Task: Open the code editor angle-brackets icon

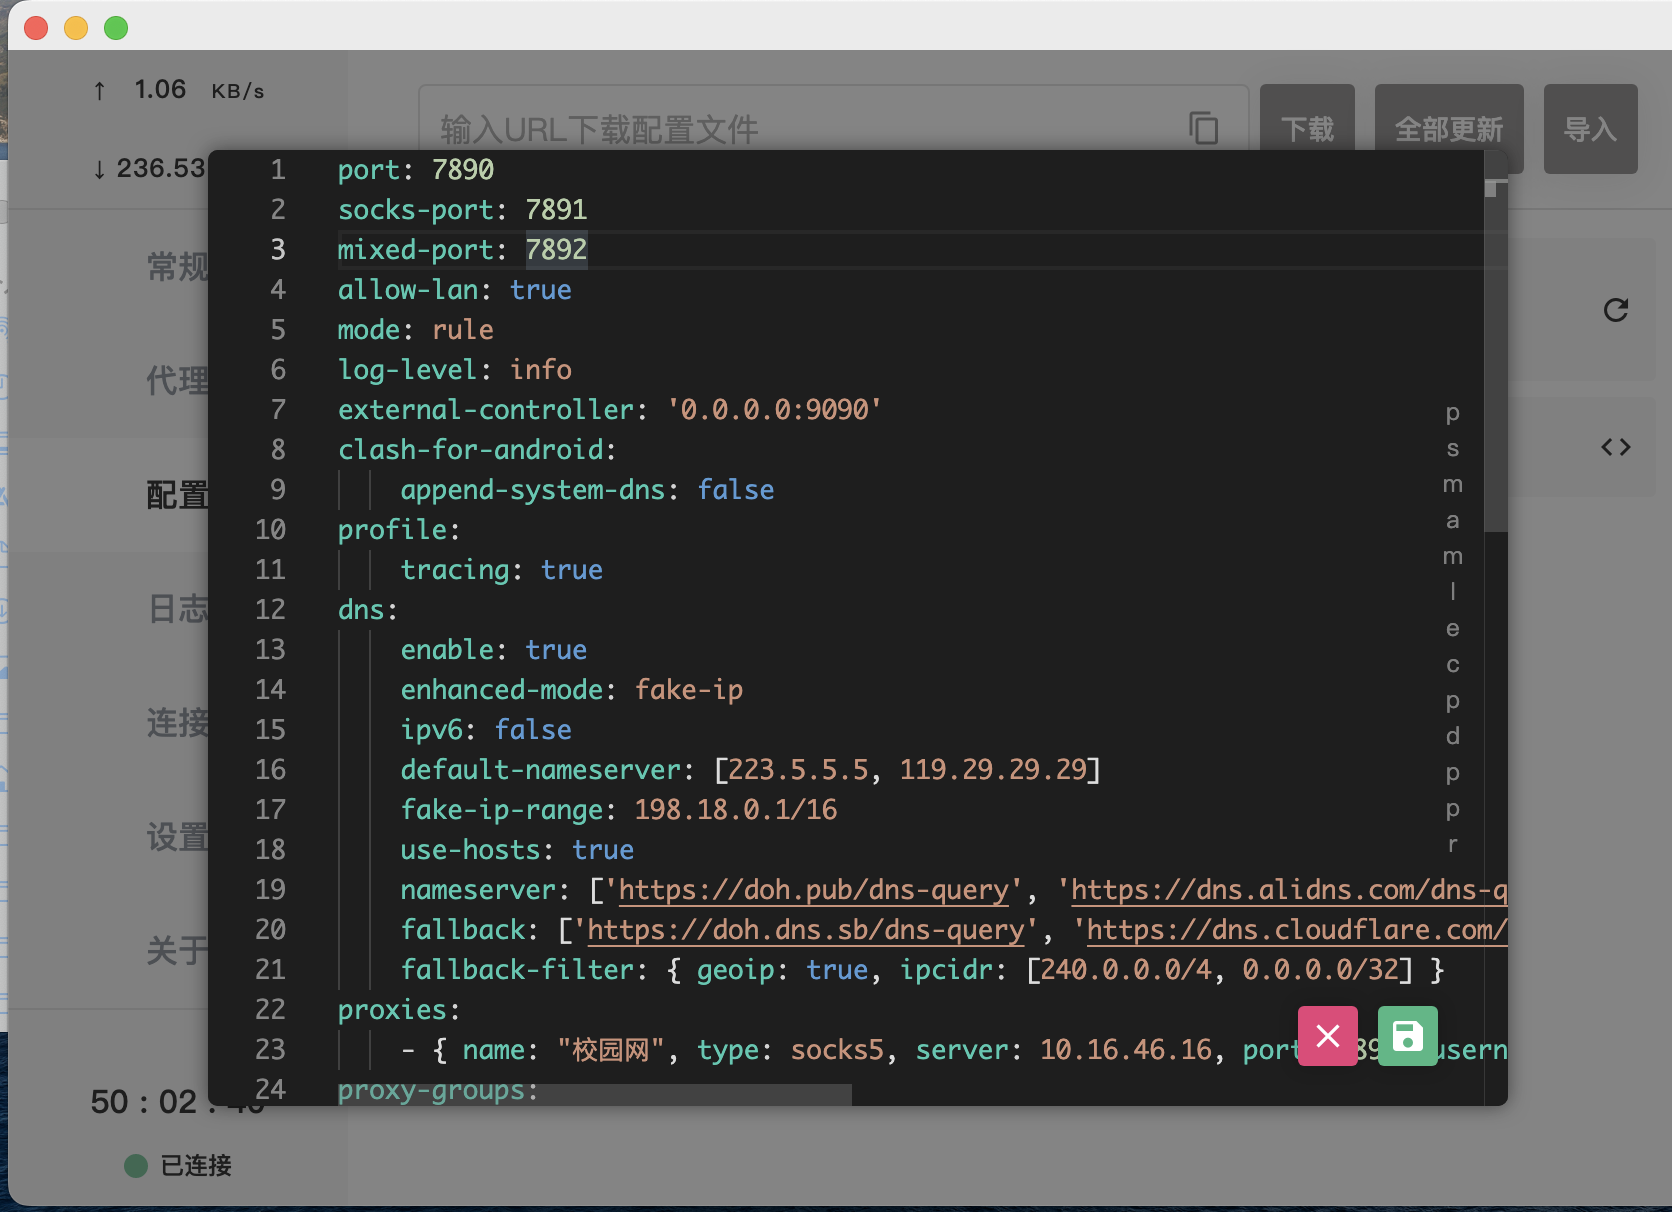Action: [x=1616, y=447]
